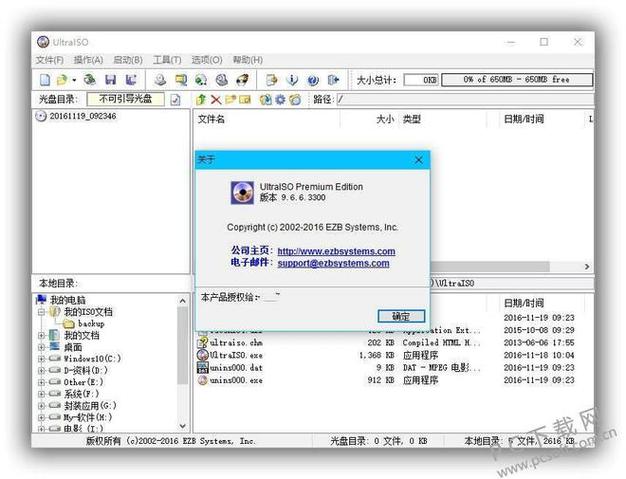Click the New image file icon

pos(45,80)
